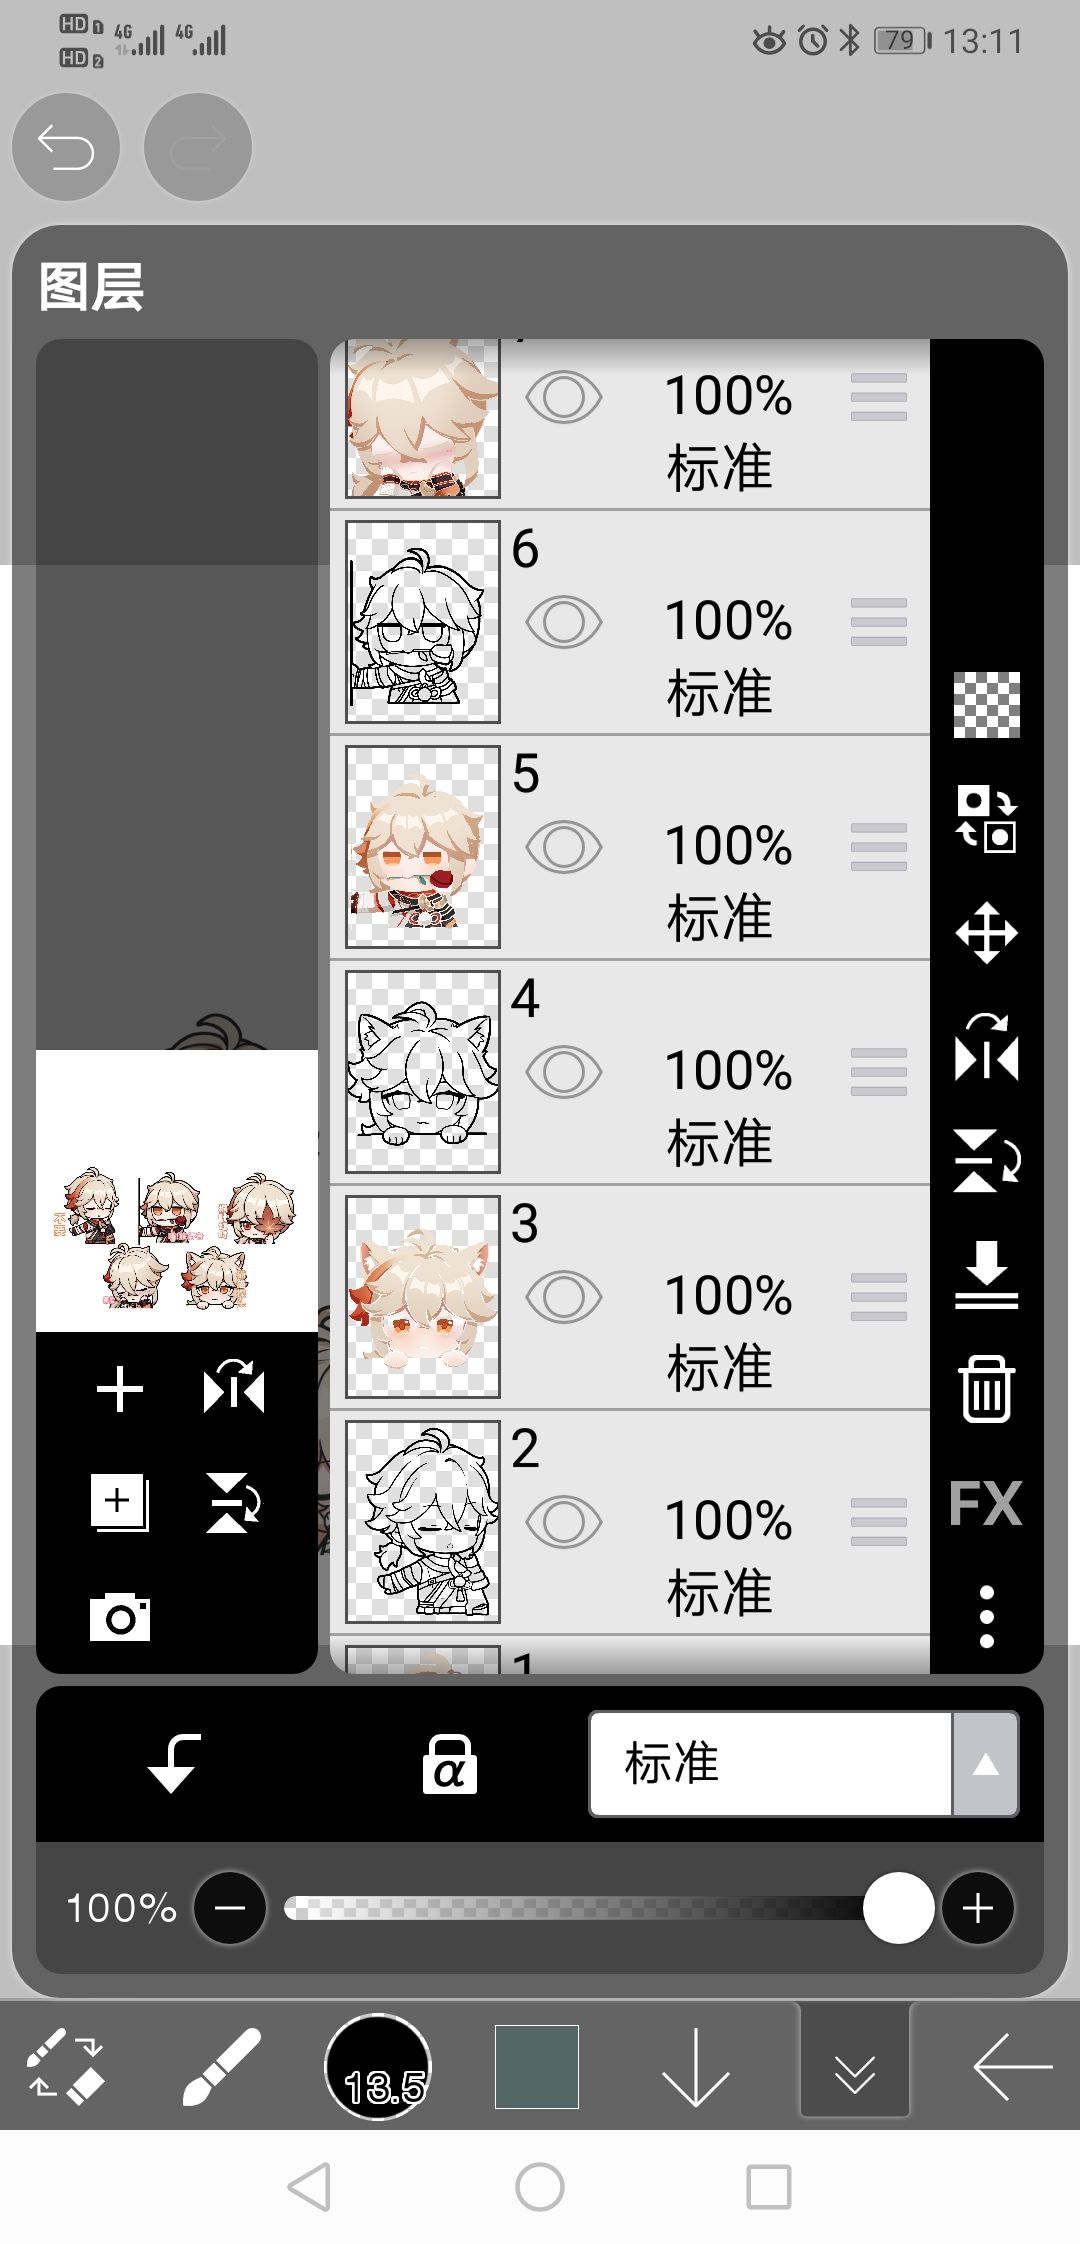Click the duplicate layer icon
The height and width of the screenshot is (2244, 1080).
pyautogui.click(x=120, y=1503)
